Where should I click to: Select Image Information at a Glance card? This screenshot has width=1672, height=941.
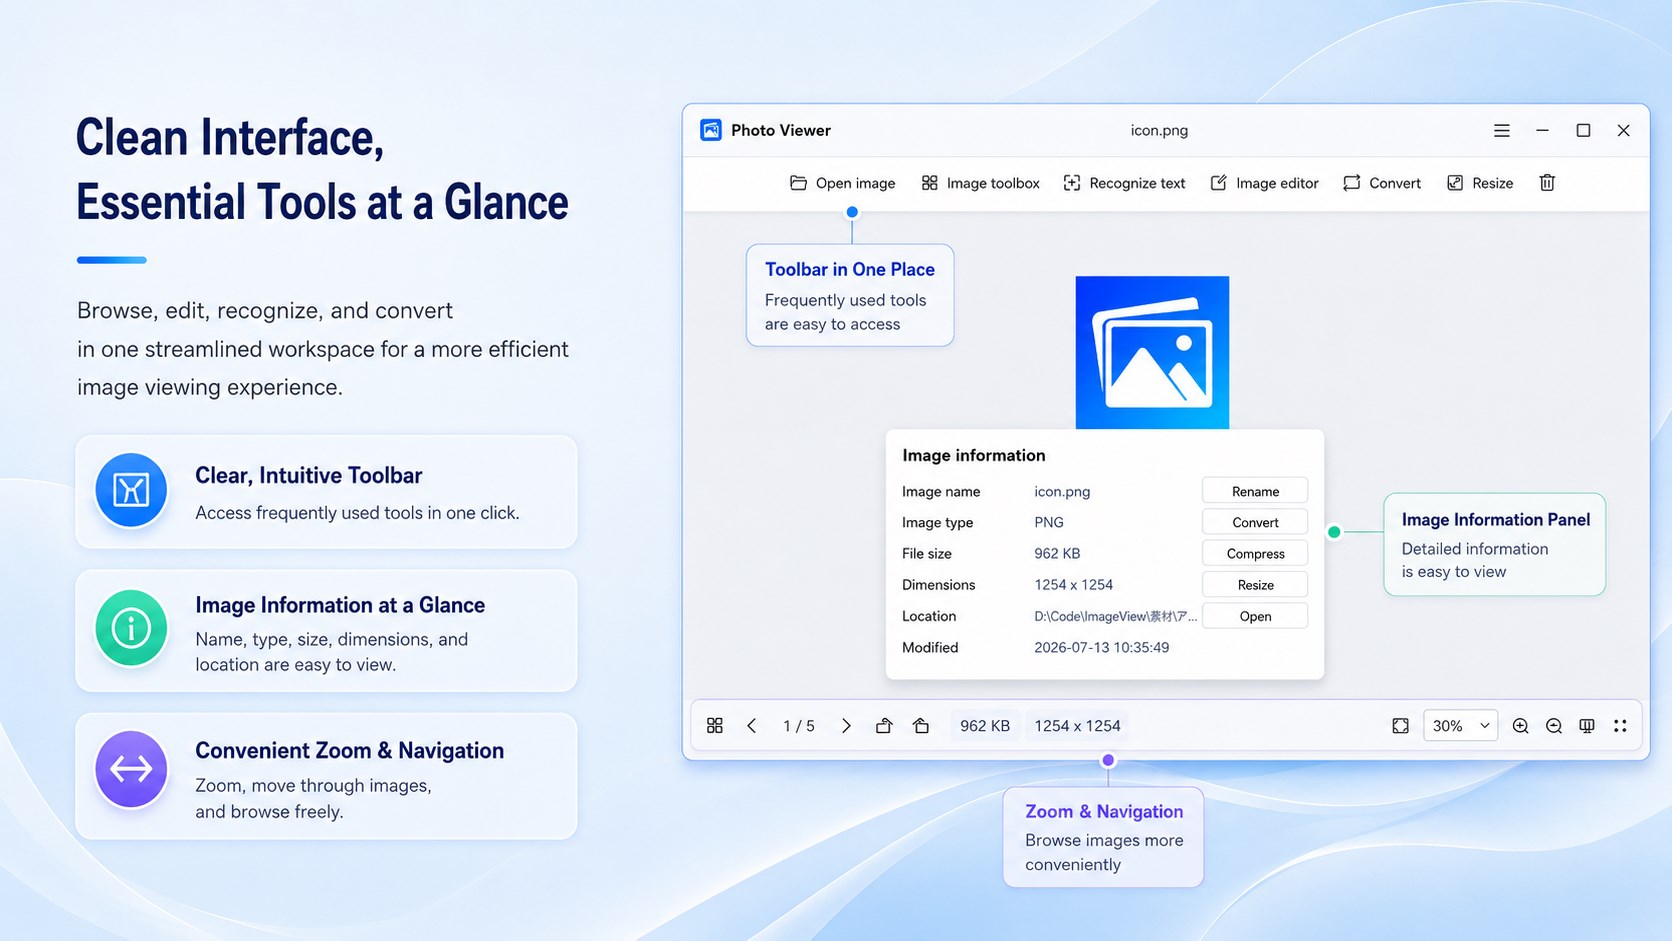326,631
